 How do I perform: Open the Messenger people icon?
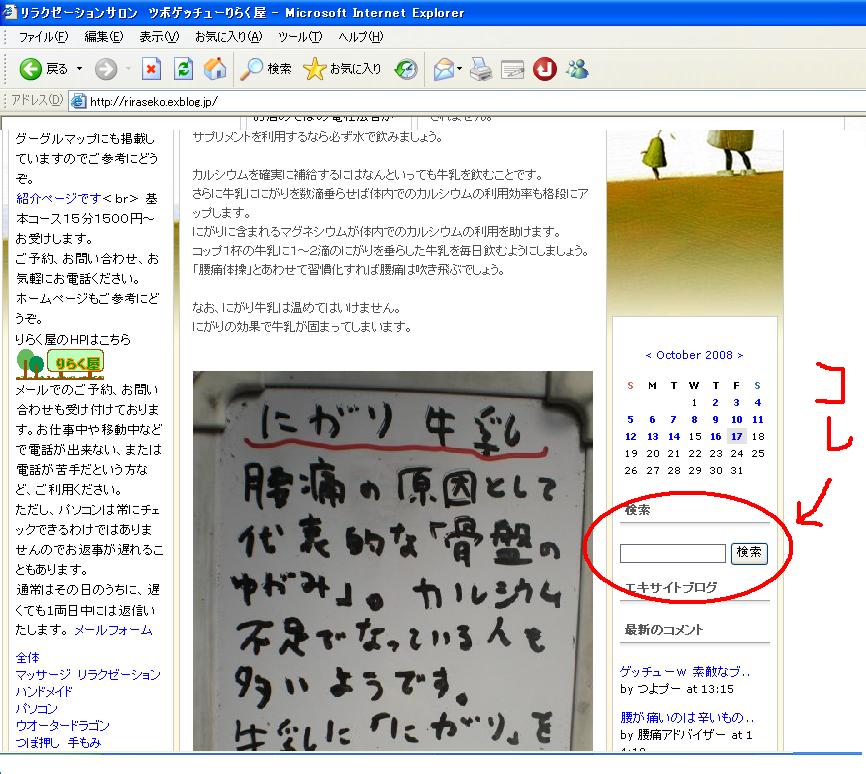pos(578,69)
